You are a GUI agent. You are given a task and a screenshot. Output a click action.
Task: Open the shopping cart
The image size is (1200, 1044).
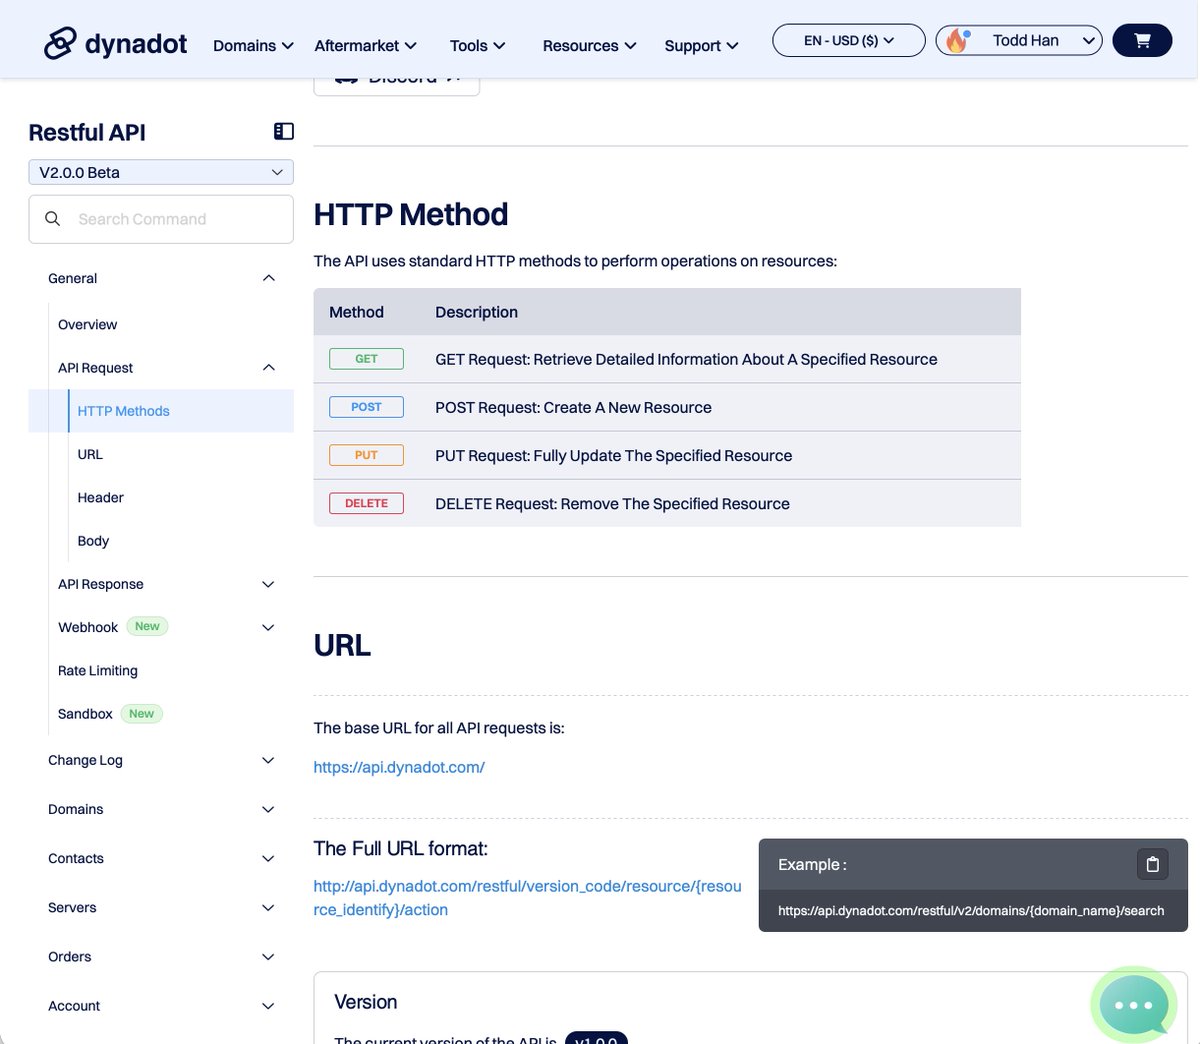point(1142,40)
